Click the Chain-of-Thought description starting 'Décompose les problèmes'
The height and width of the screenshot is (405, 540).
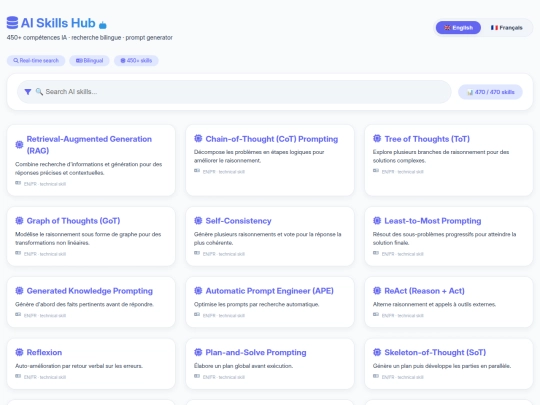(x=259, y=156)
